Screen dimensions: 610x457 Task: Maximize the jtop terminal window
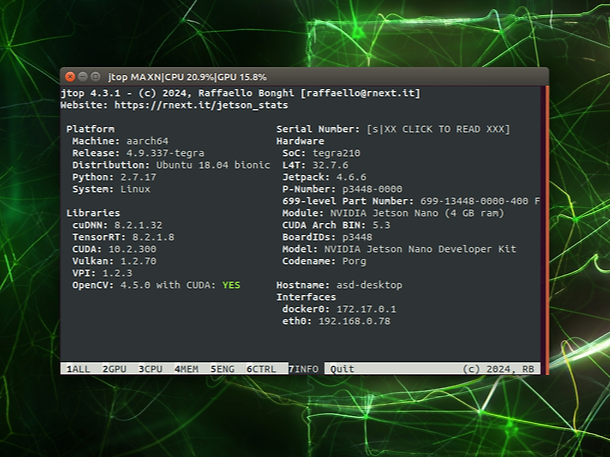(x=95, y=77)
